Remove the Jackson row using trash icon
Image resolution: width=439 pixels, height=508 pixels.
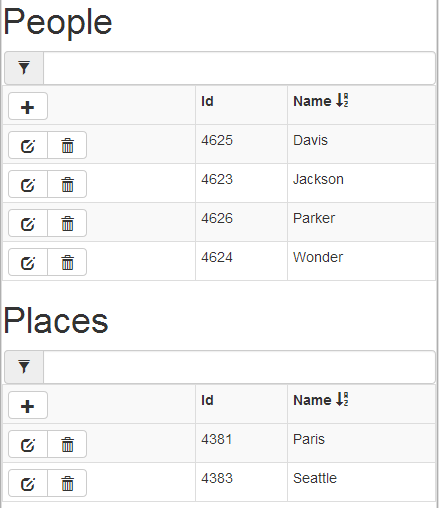(x=67, y=184)
